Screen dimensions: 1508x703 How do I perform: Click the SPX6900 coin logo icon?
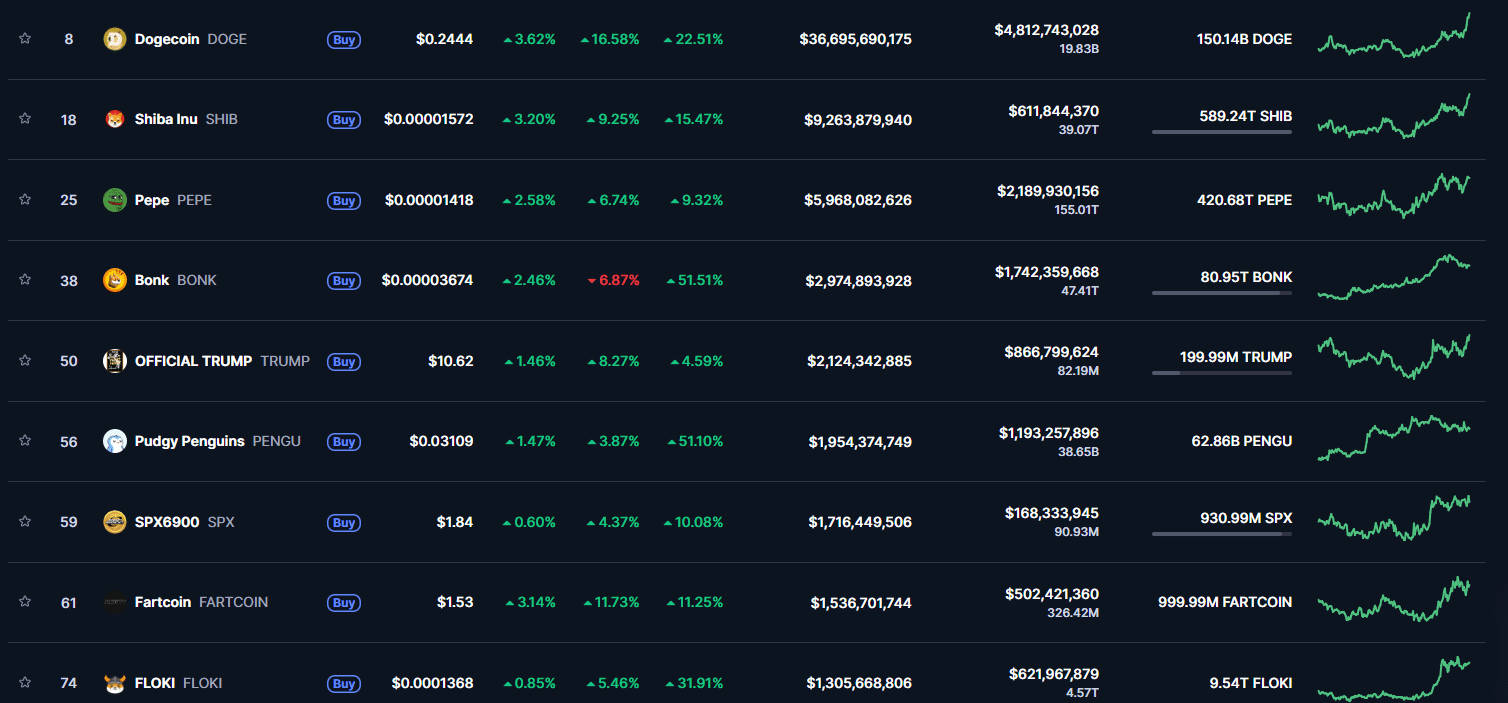[x=115, y=522]
